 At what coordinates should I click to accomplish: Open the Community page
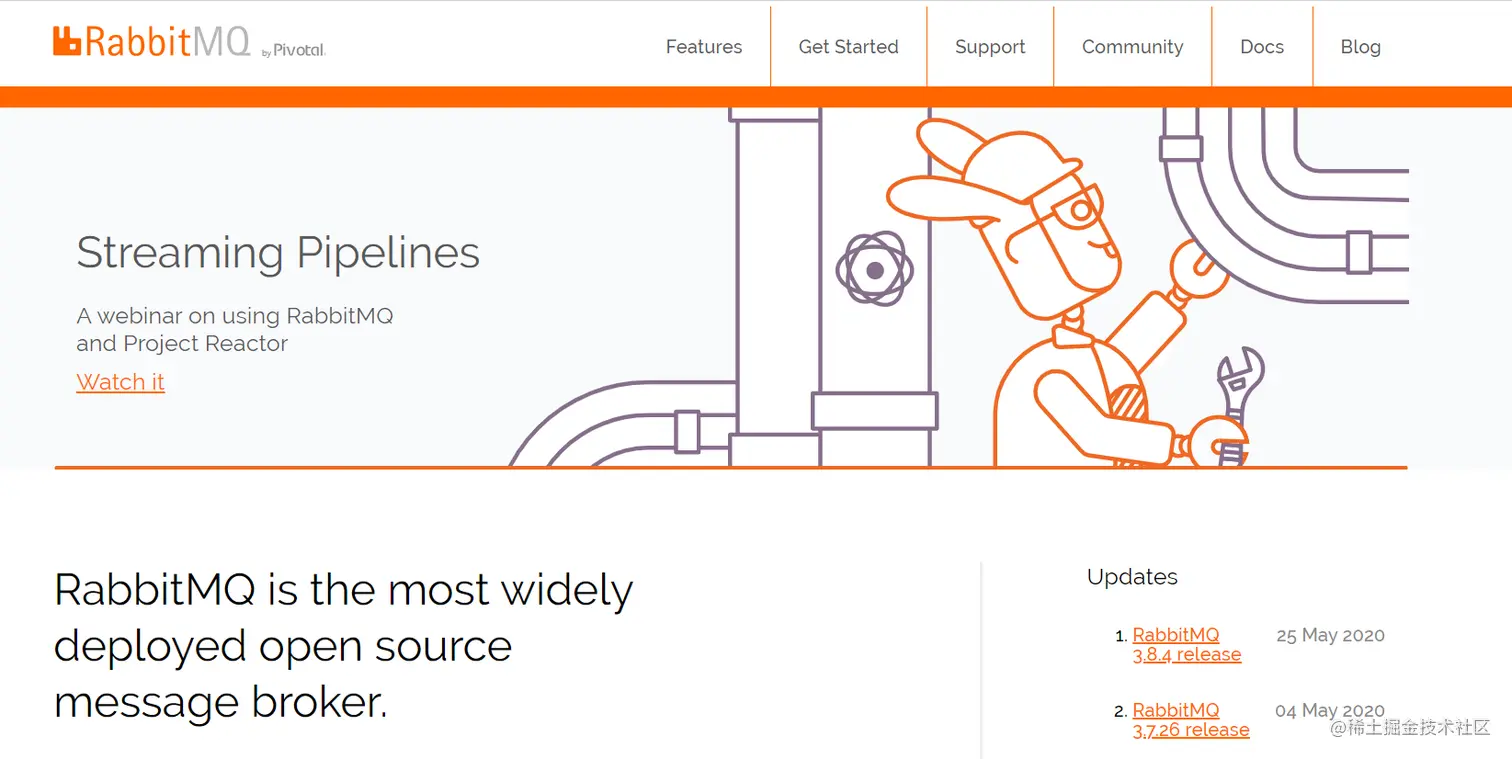(1132, 47)
